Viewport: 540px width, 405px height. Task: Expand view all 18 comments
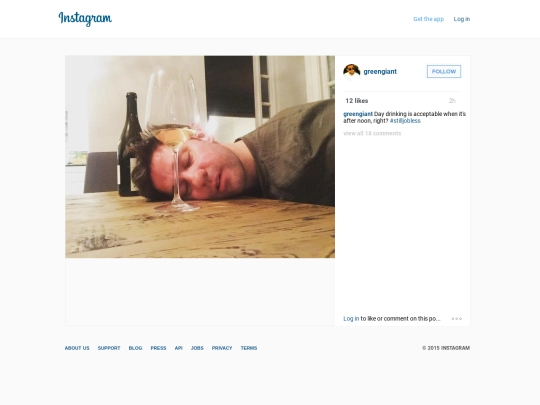[x=372, y=133]
